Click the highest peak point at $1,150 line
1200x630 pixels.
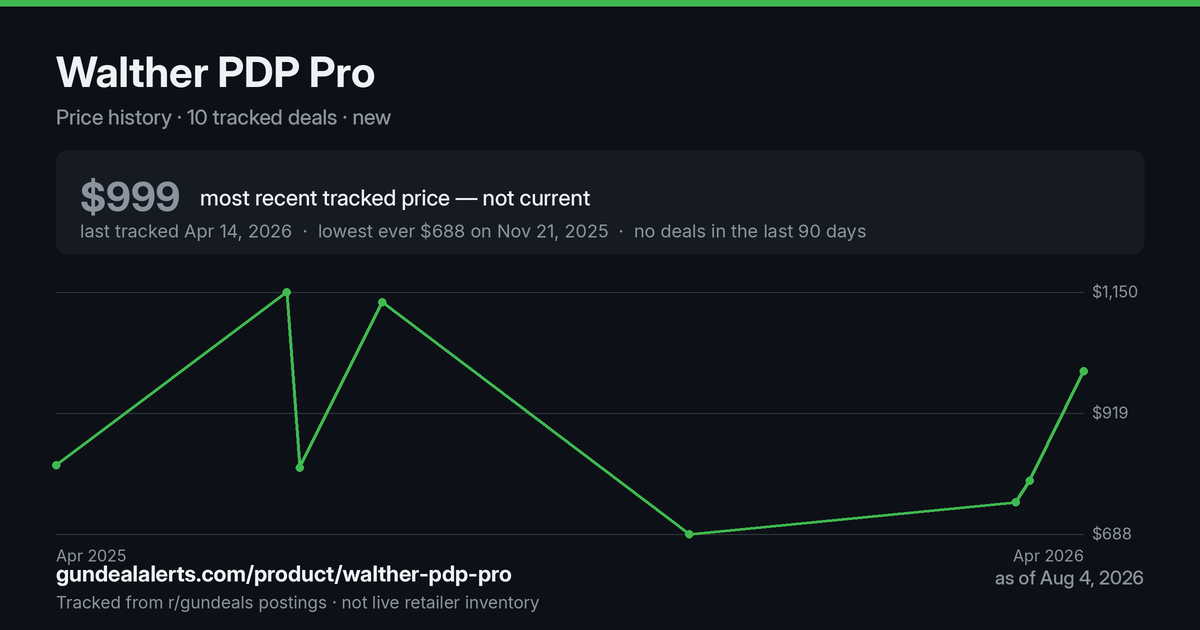point(287,292)
